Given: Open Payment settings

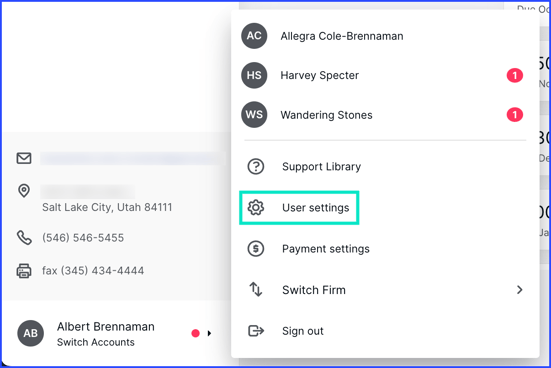Looking at the screenshot, I should coord(326,249).
